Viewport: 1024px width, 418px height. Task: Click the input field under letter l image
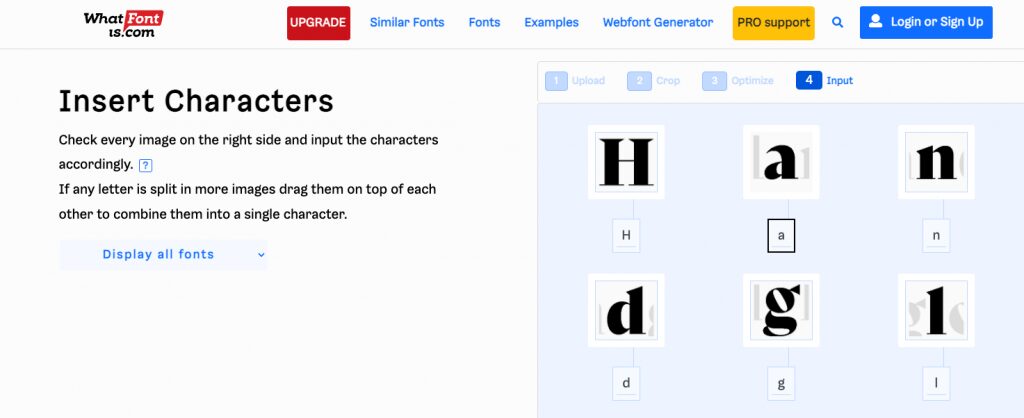click(936, 384)
